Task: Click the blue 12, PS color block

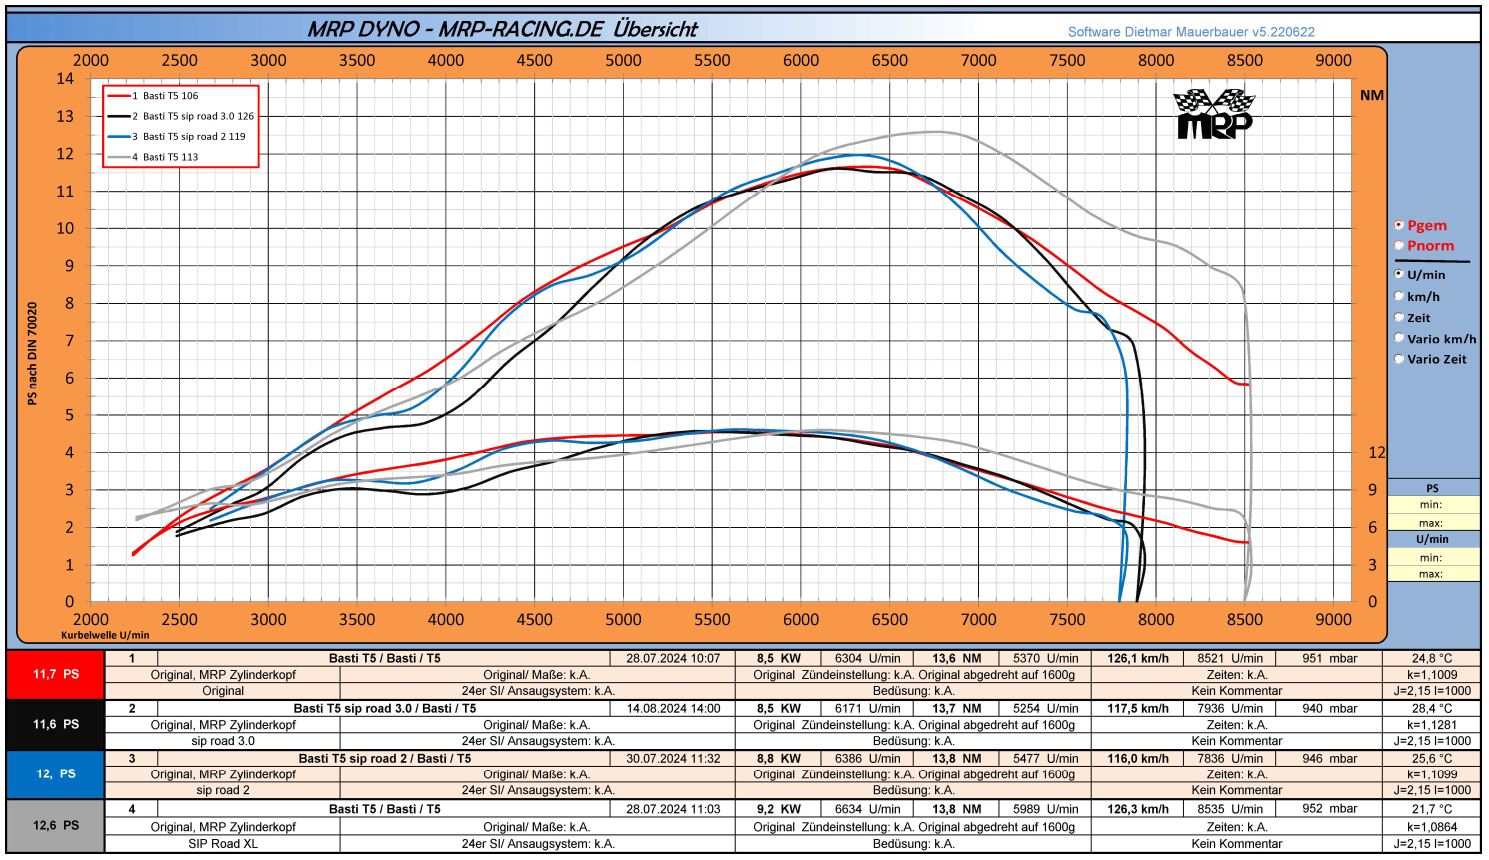Action: tap(55, 774)
